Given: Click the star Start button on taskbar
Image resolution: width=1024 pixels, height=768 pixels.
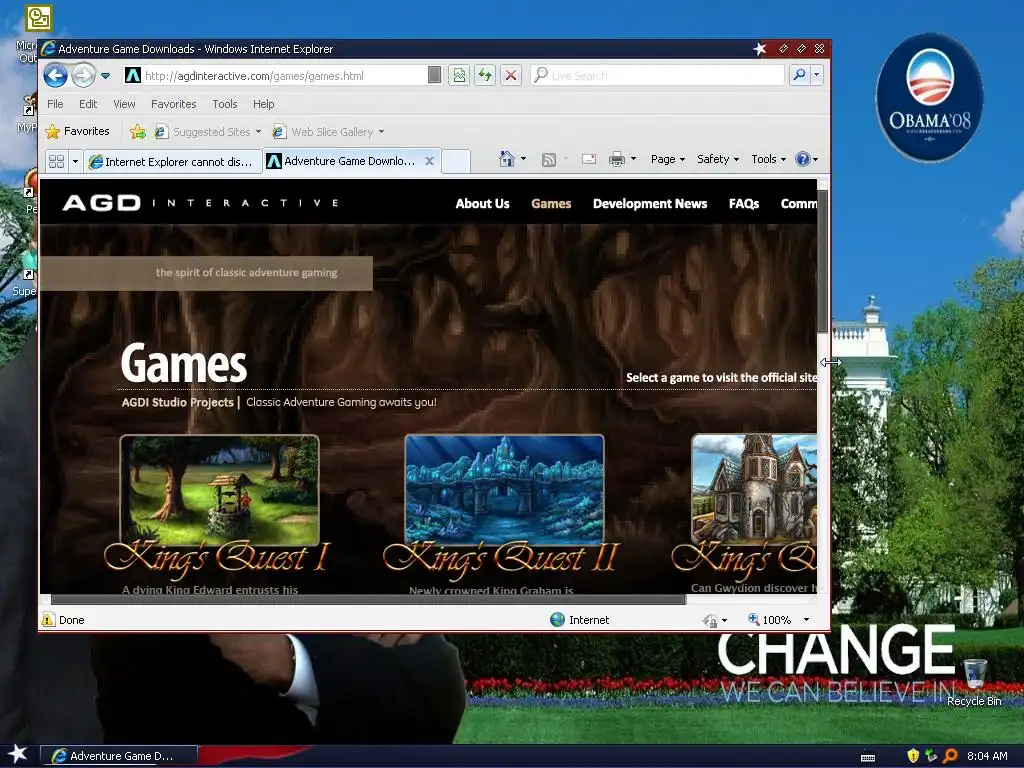Looking at the screenshot, I should coord(18,754).
